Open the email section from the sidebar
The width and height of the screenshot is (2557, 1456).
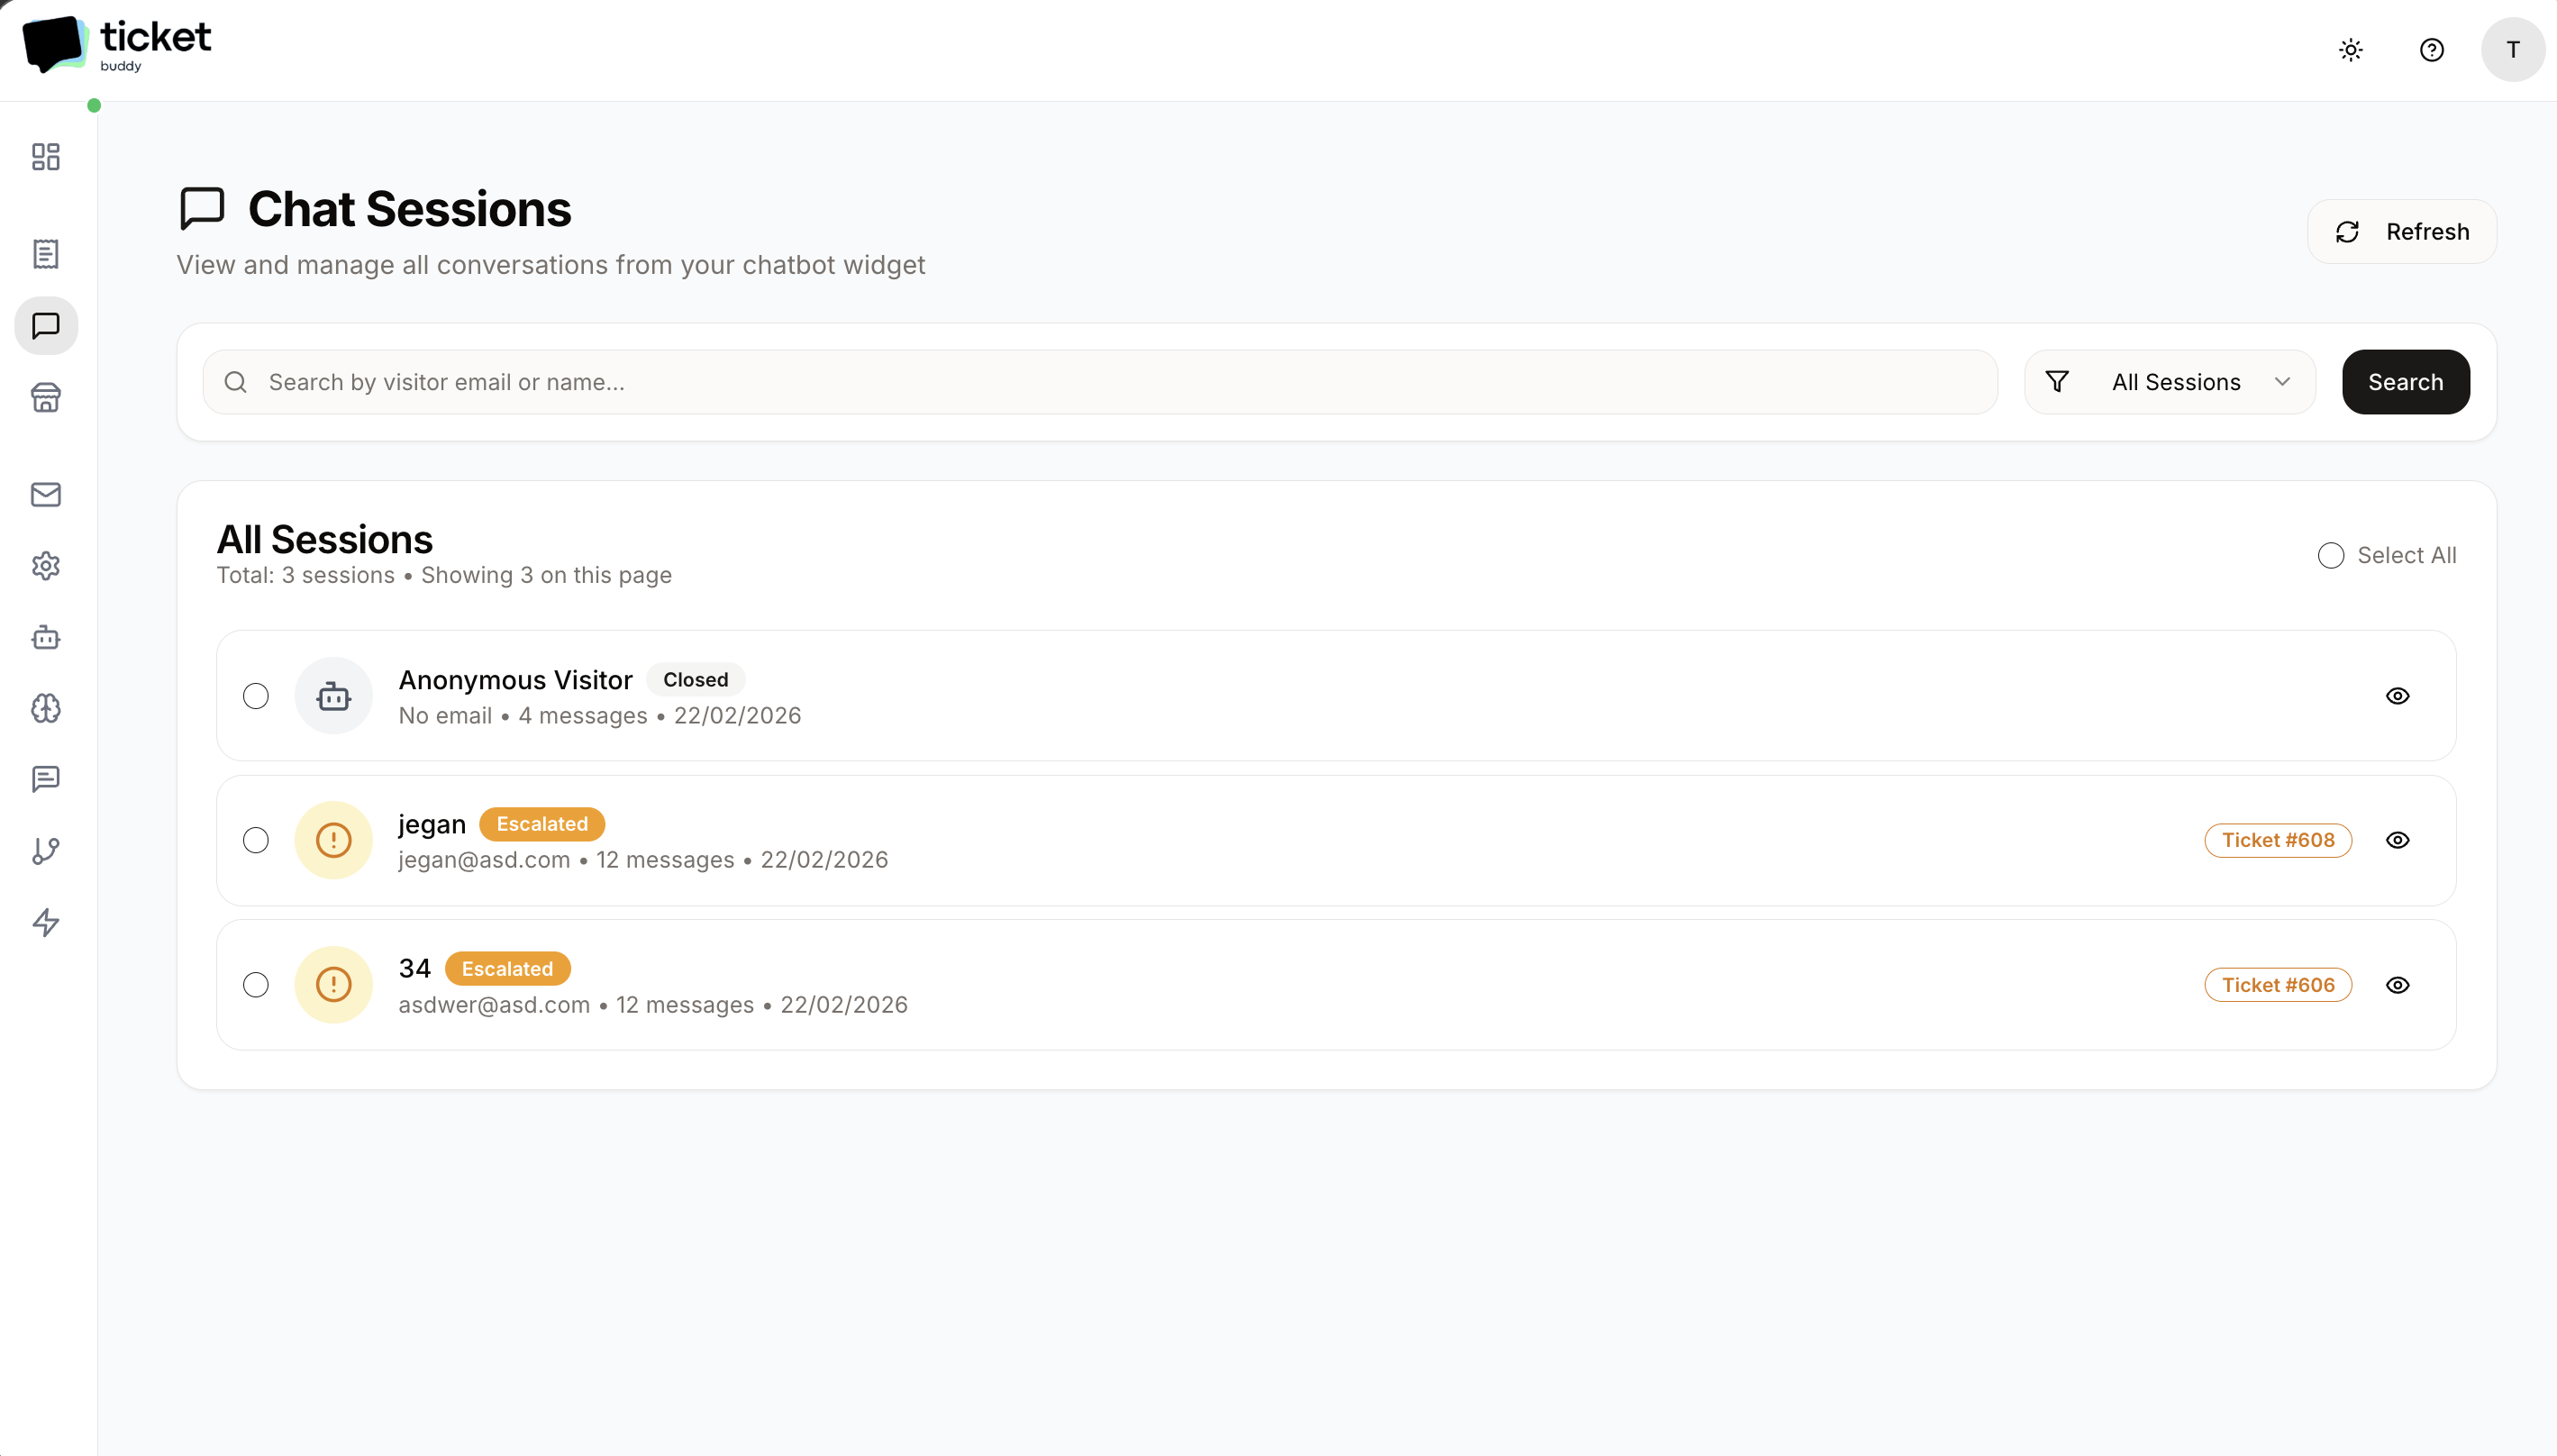[x=46, y=494]
